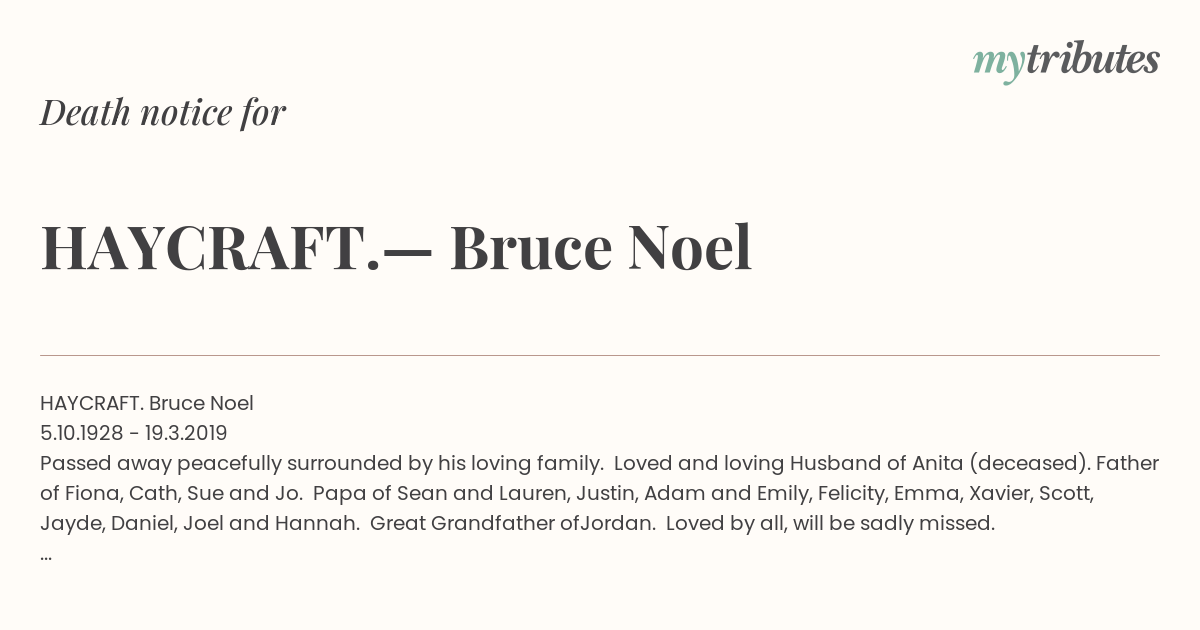The width and height of the screenshot is (1200, 630).
Task: Expand the truncated text via the ellipsis
Action: coord(46,556)
